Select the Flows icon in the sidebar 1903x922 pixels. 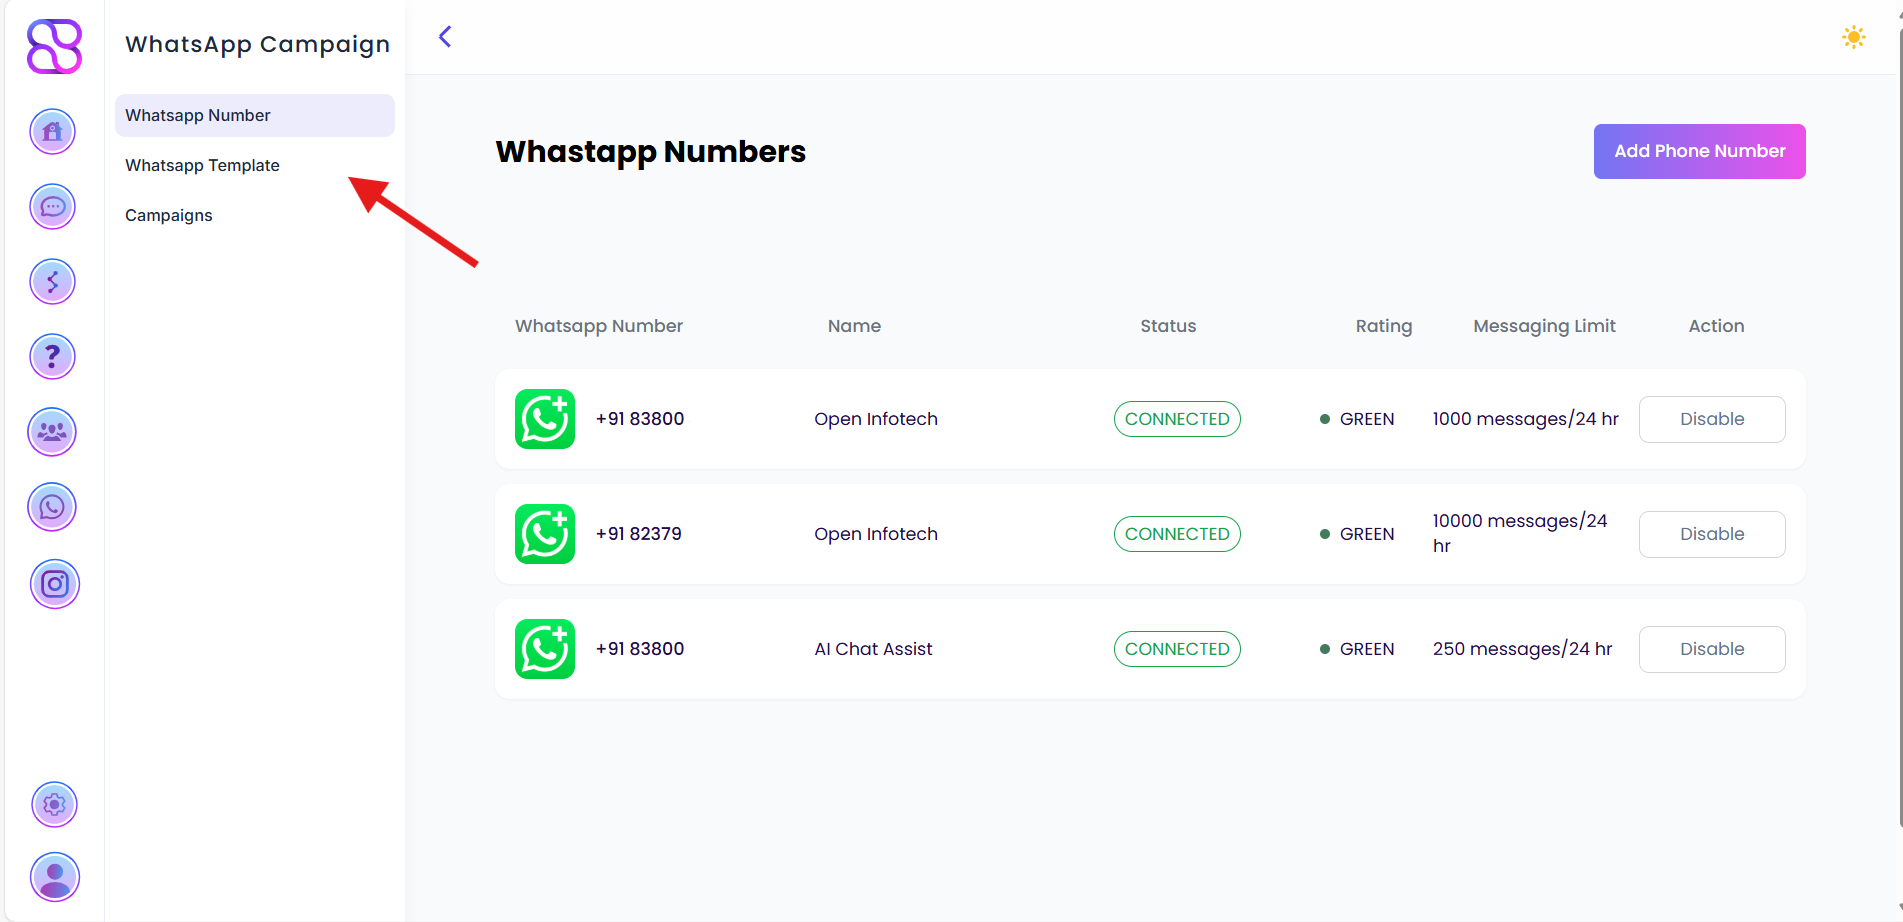point(52,281)
